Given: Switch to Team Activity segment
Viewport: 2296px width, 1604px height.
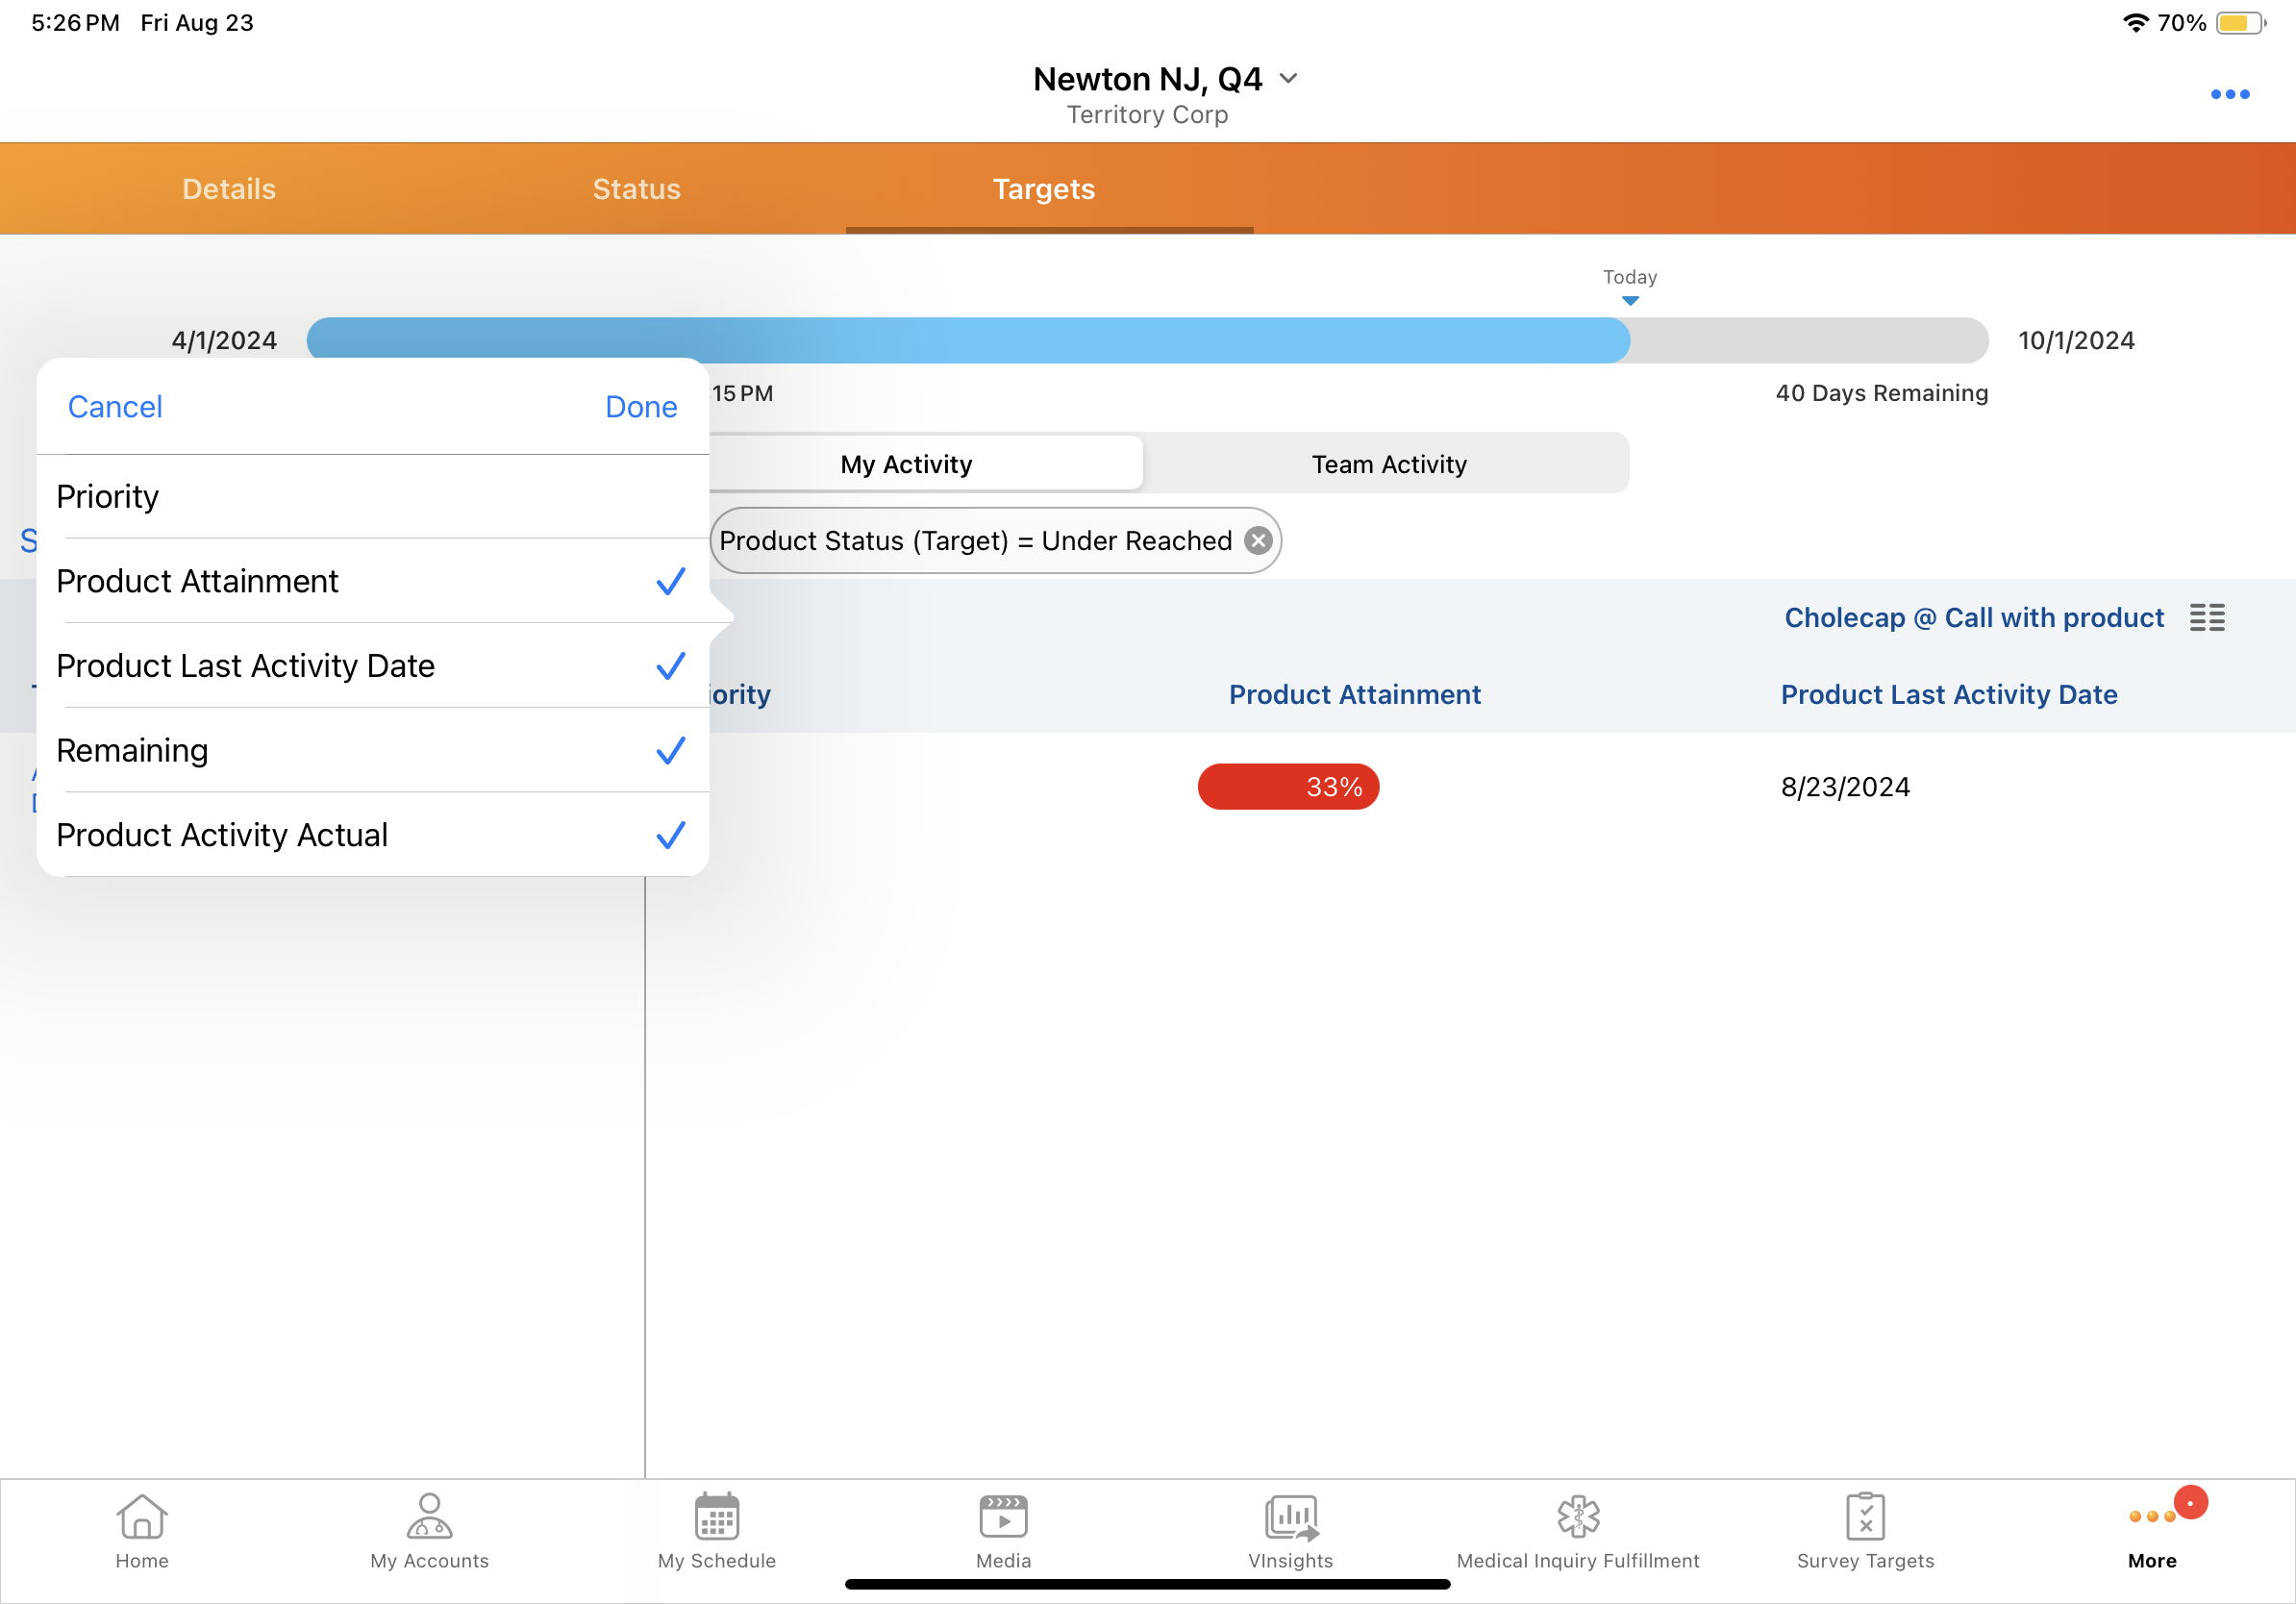Looking at the screenshot, I should pos(1388,464).
